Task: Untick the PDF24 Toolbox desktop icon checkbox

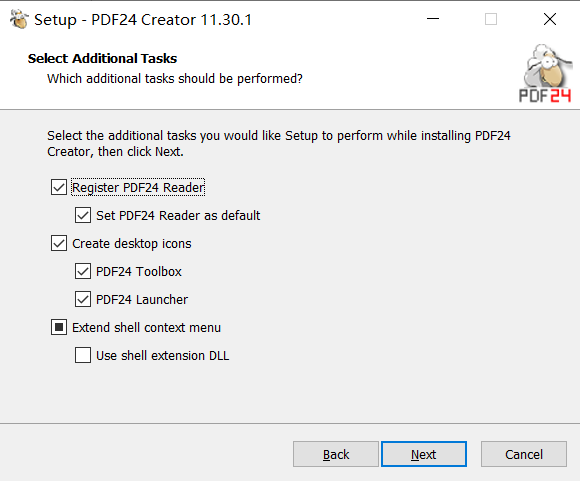Action: coord(83,272)
